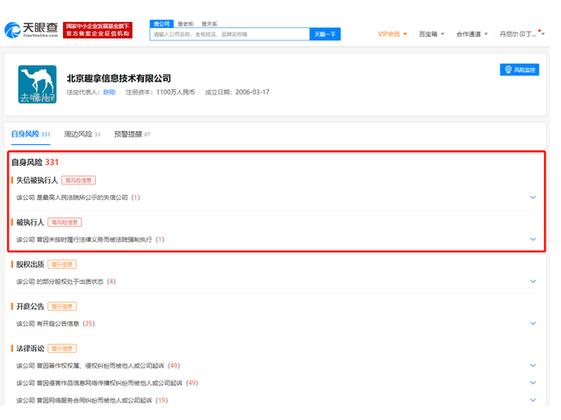The height and width of the screenshot is (420, 561).
Task: Click the 失信被执行人 section heading
Action: (36, 180)
